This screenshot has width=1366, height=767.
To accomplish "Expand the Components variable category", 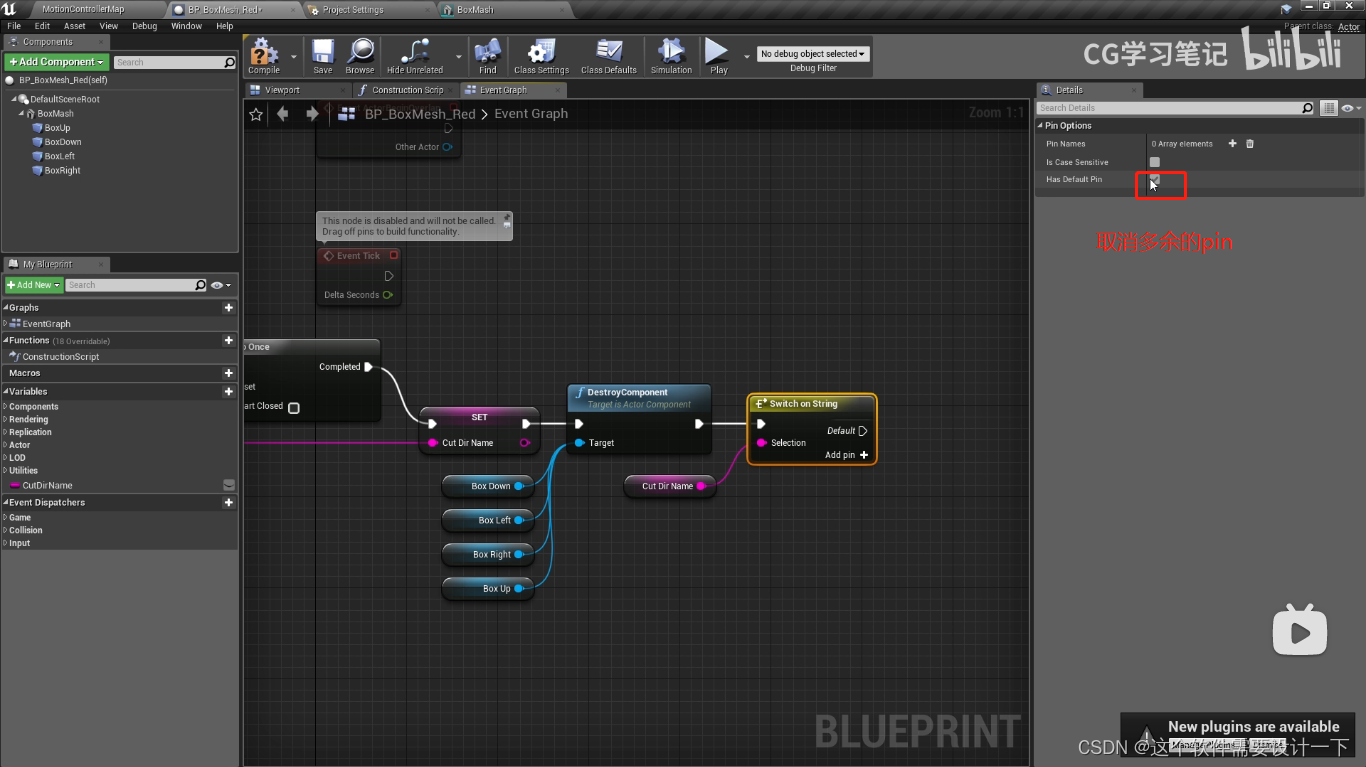I will [5, 407].
